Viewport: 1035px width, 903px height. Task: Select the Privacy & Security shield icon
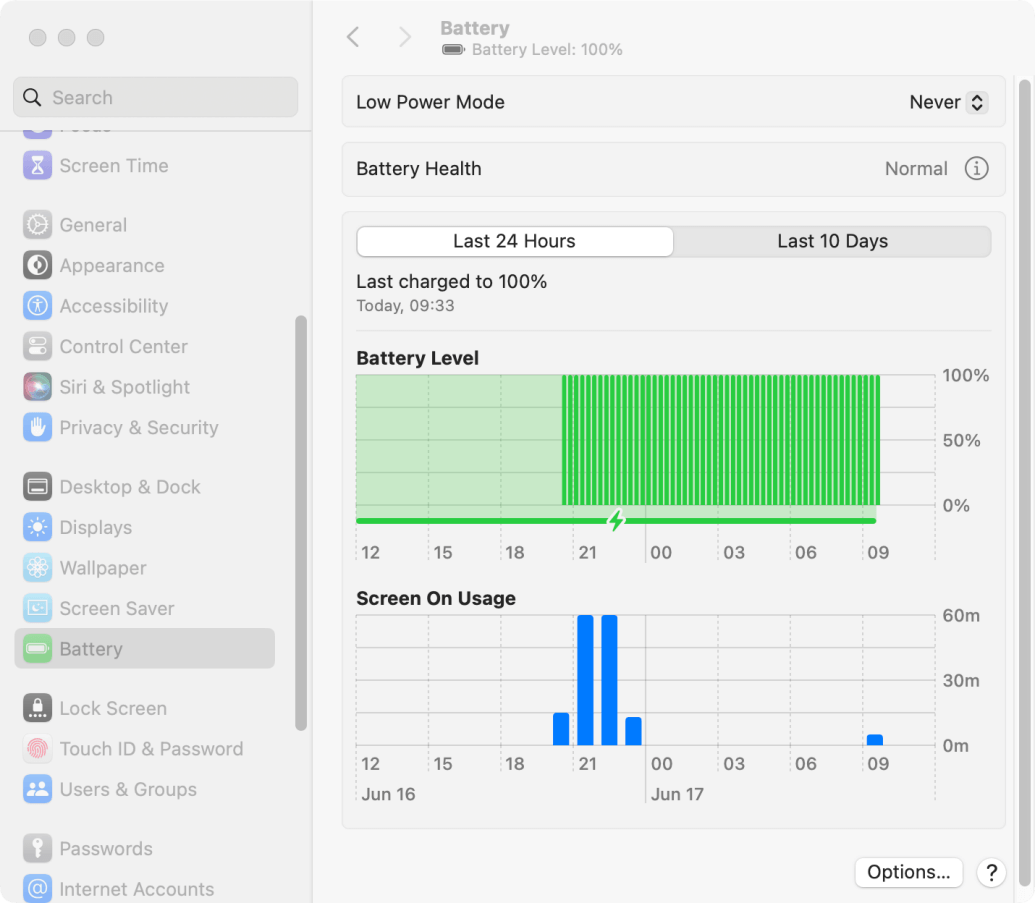pos(36,427)
